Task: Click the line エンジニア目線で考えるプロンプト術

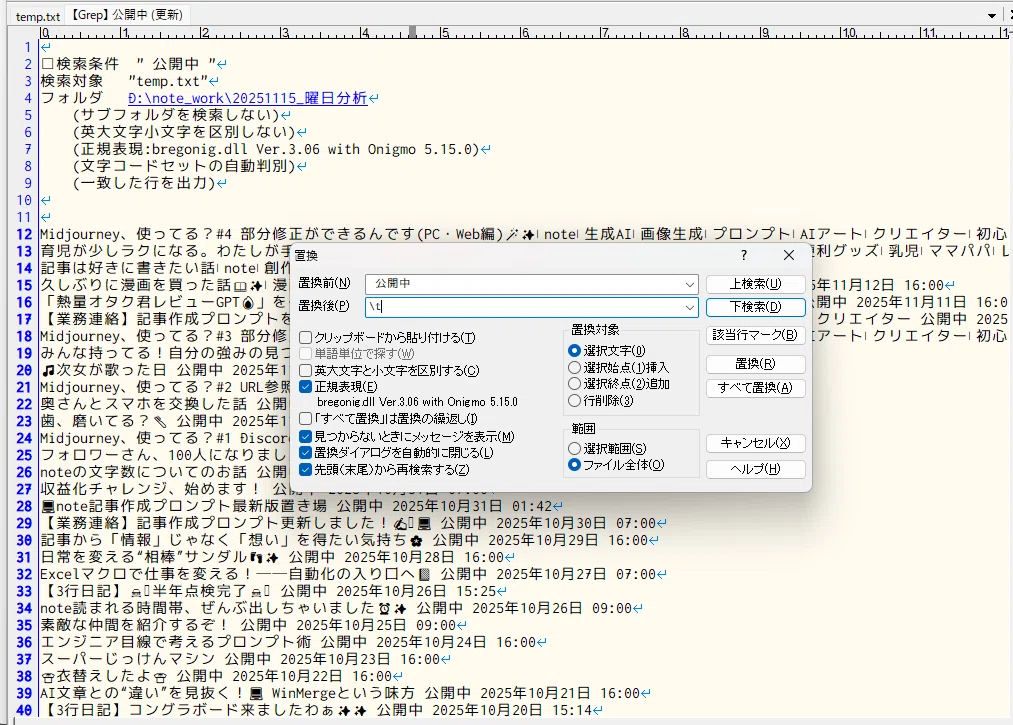Action: pyautogui.click(x=293, y=642)
